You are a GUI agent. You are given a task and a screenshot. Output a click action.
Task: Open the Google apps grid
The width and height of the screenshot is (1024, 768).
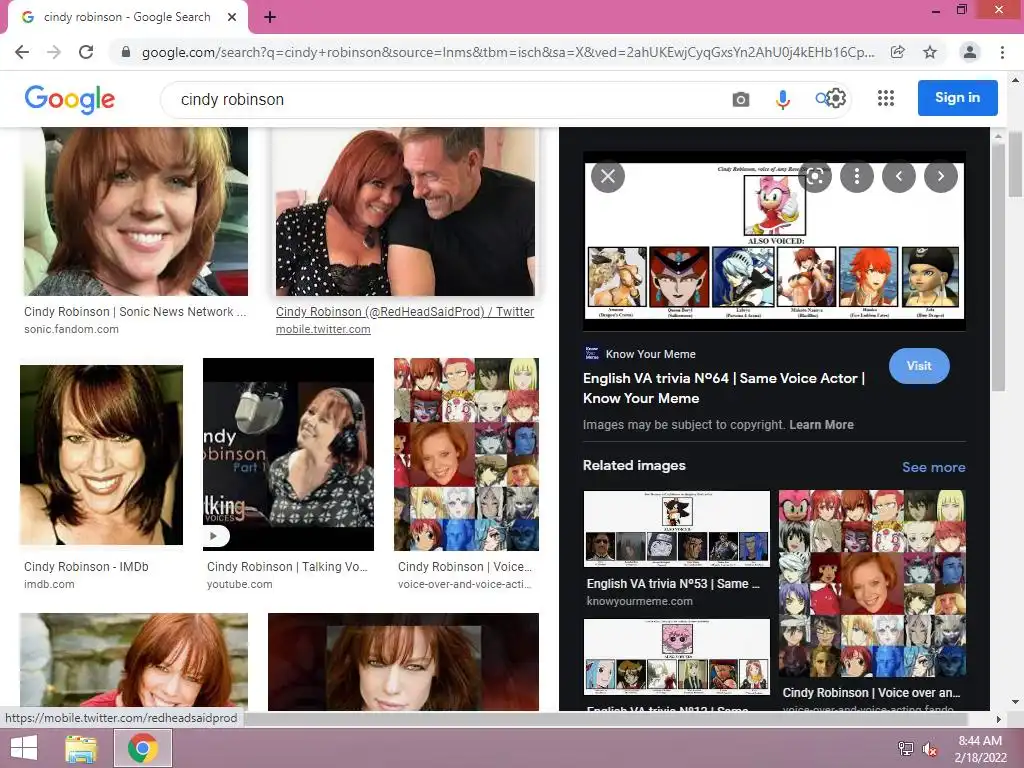pyautogui.click(x=886, y=99)
